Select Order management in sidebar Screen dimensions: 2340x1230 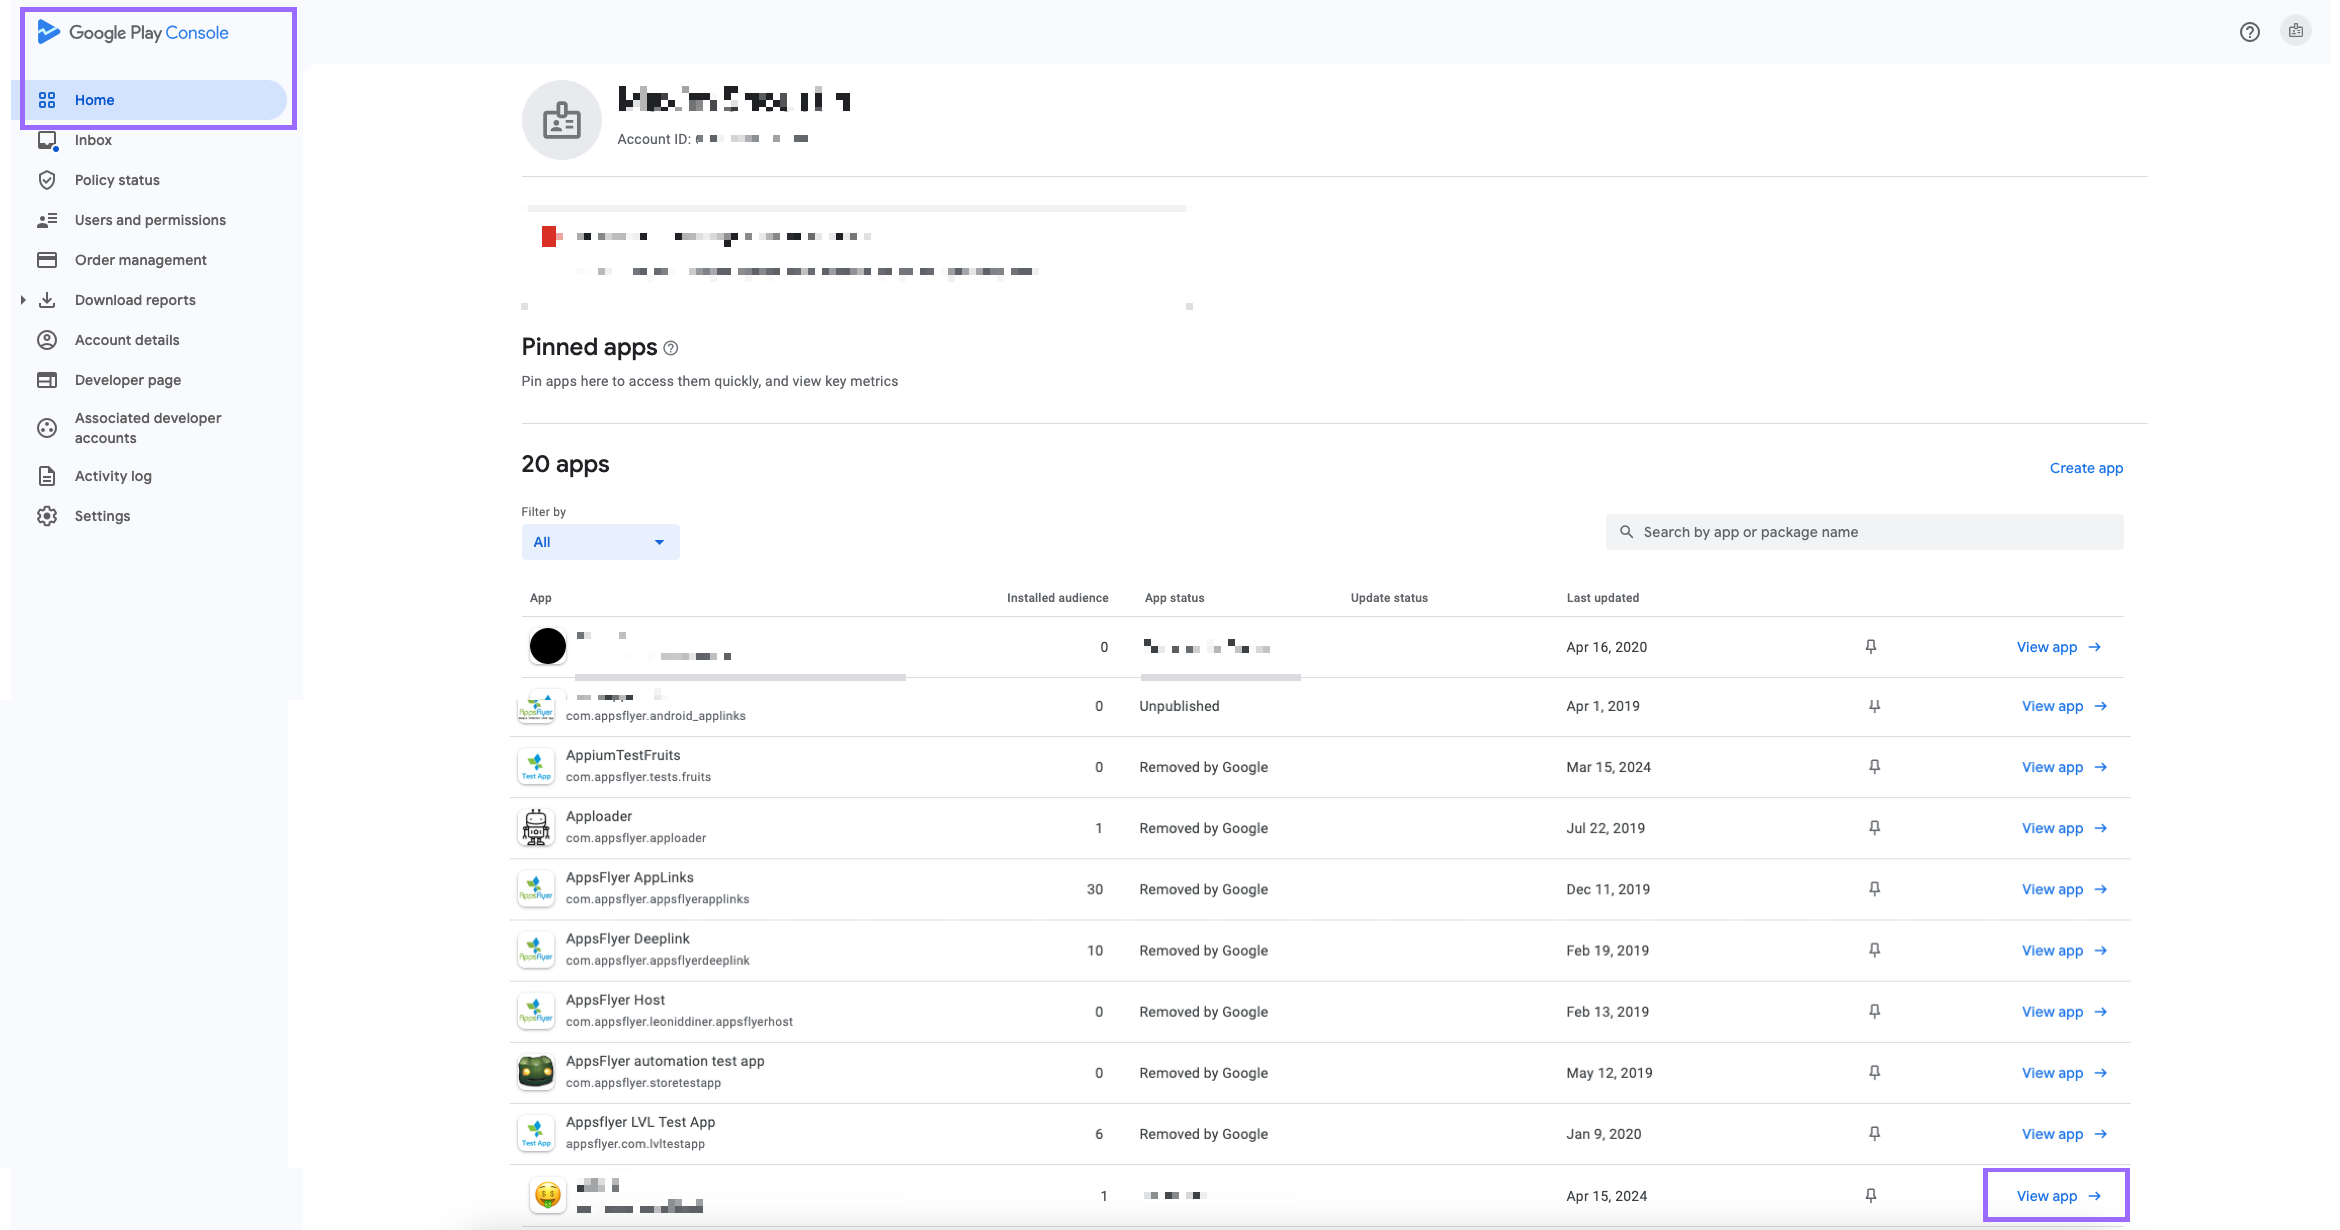(x=140, y=260)
